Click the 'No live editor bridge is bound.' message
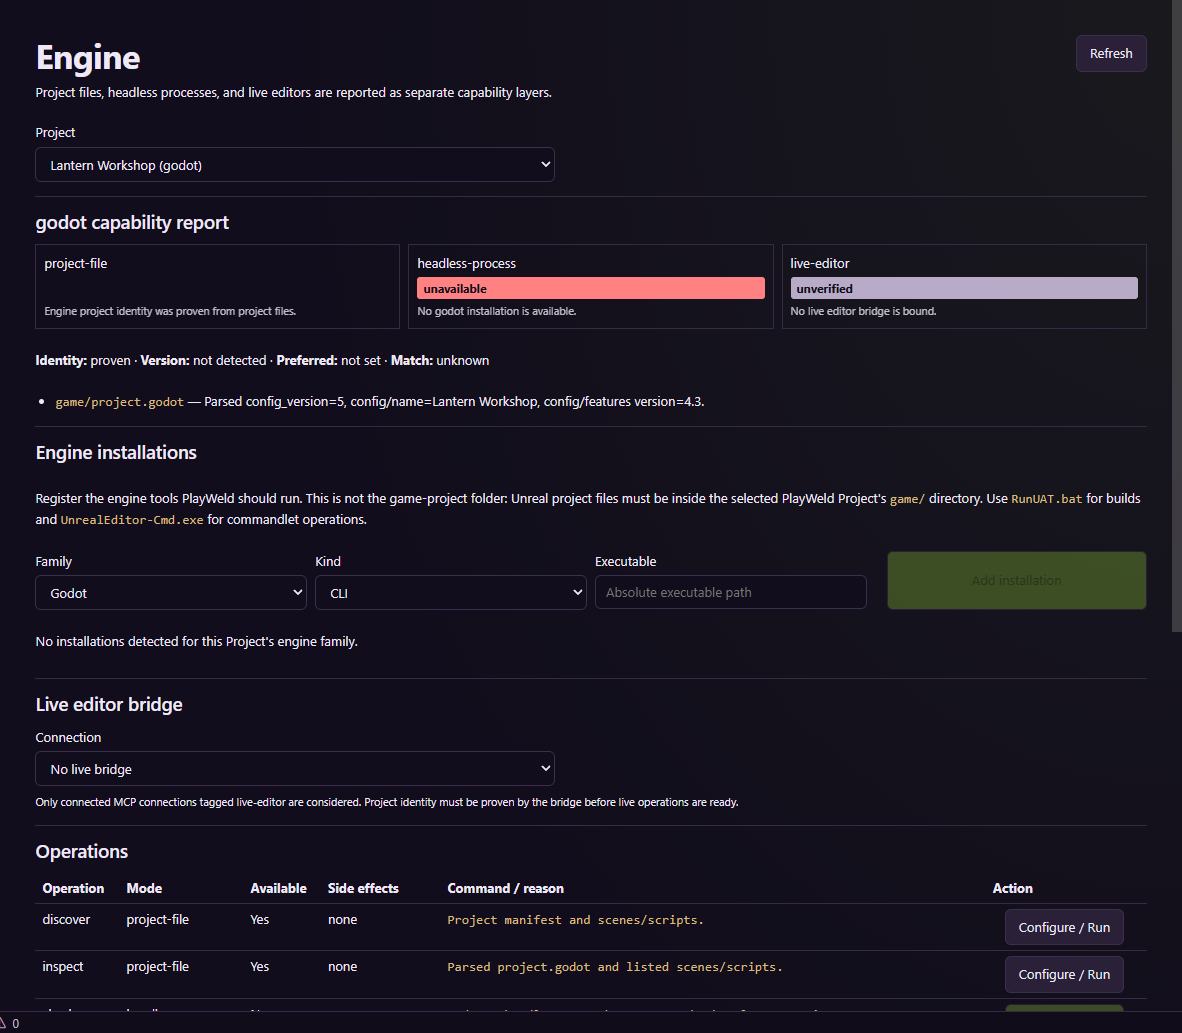 pos(863,311)
